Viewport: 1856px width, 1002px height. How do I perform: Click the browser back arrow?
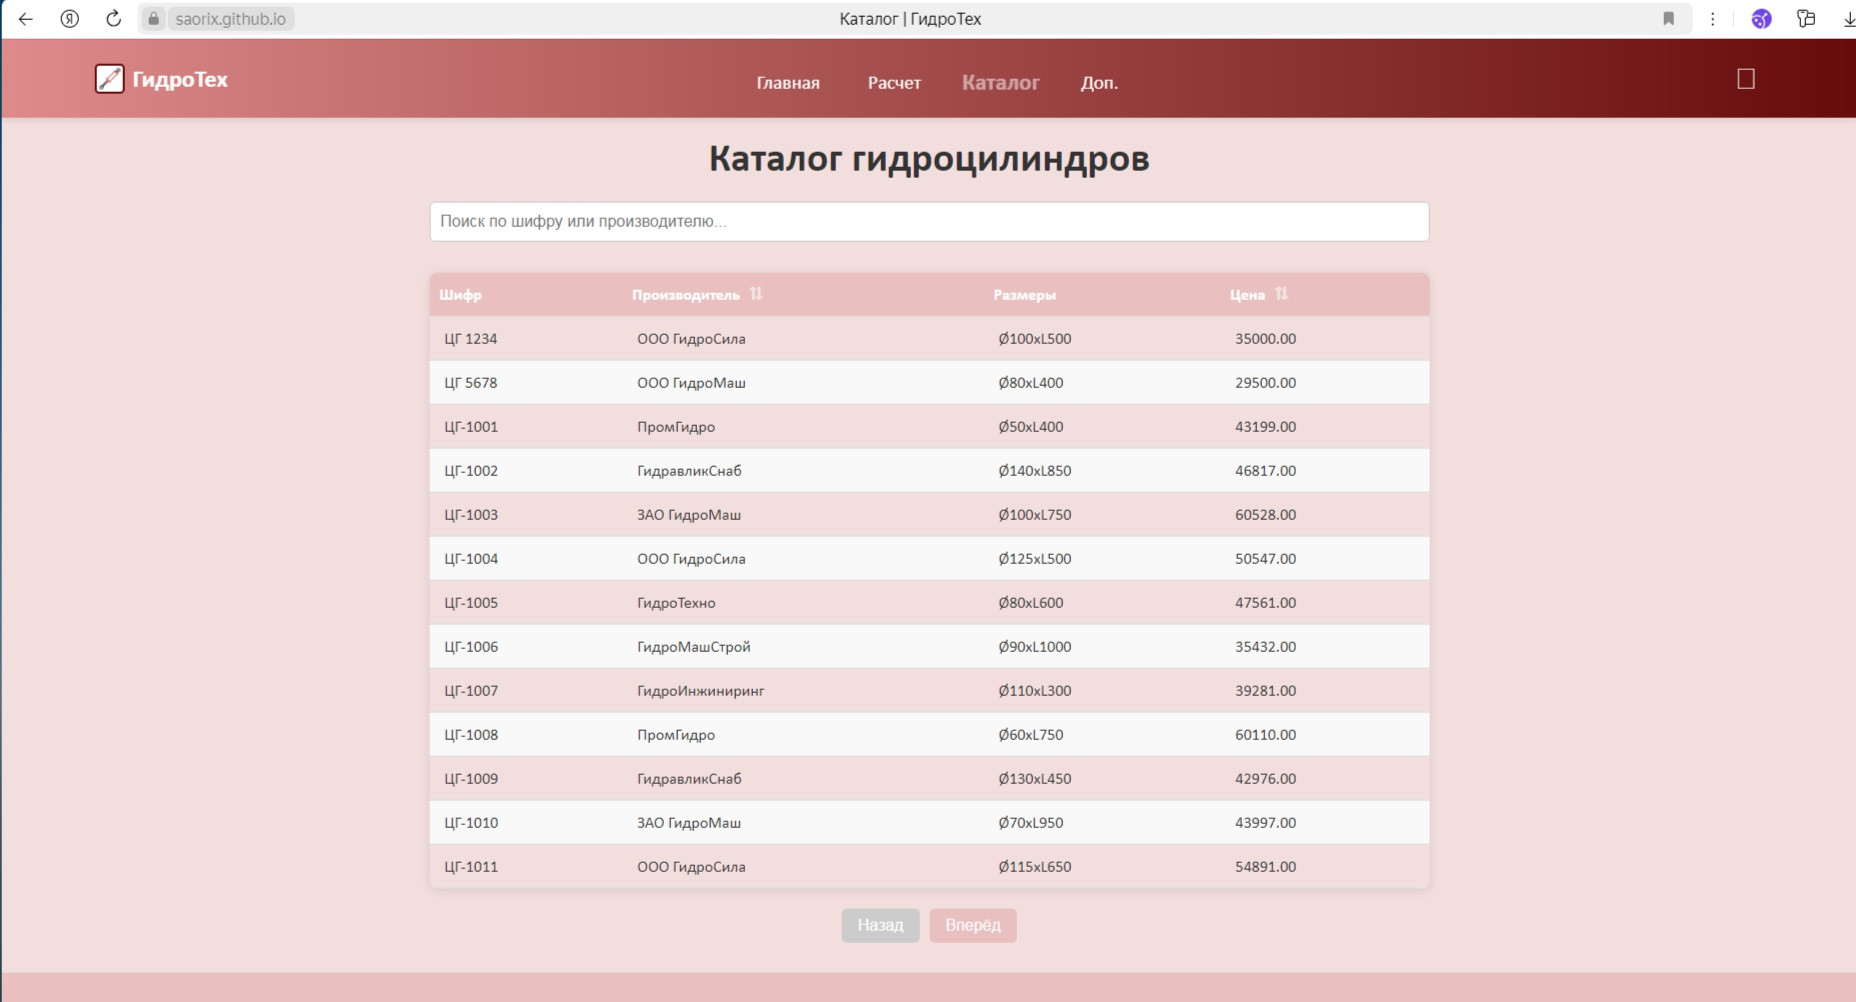[x=26, y=19]
